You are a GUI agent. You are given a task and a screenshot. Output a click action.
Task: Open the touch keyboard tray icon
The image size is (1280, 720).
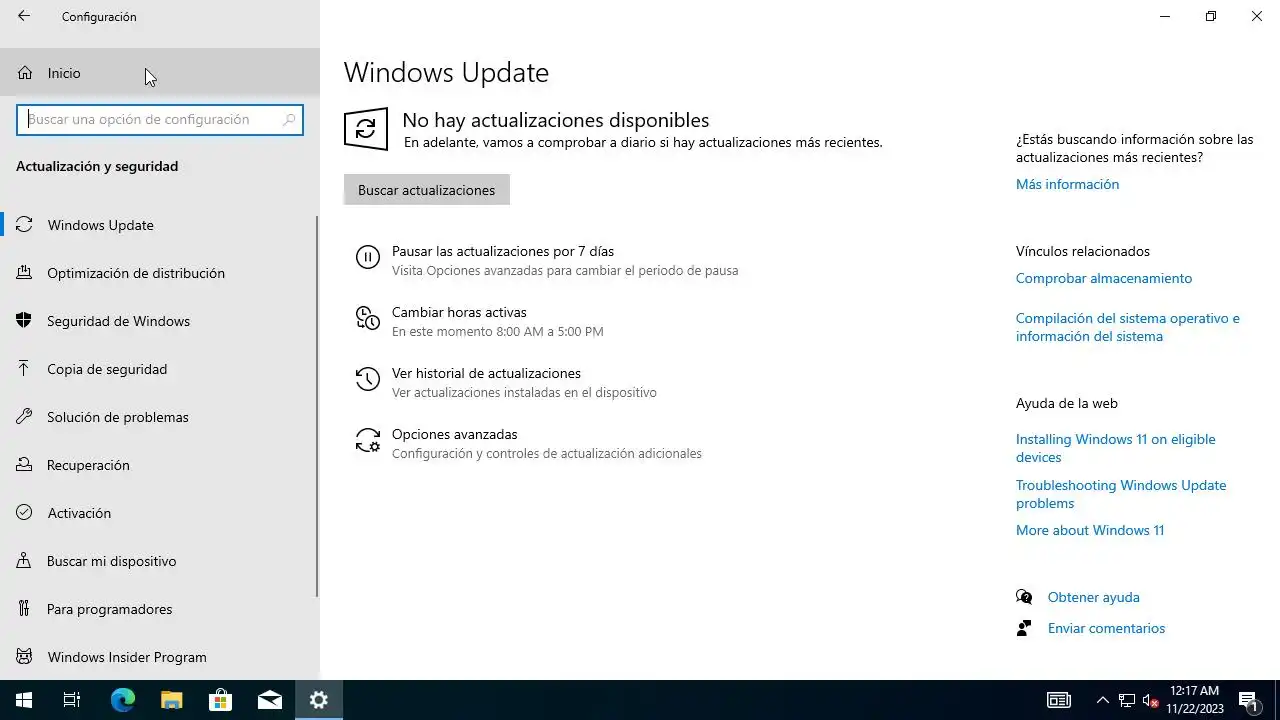tap(1059, 700)
